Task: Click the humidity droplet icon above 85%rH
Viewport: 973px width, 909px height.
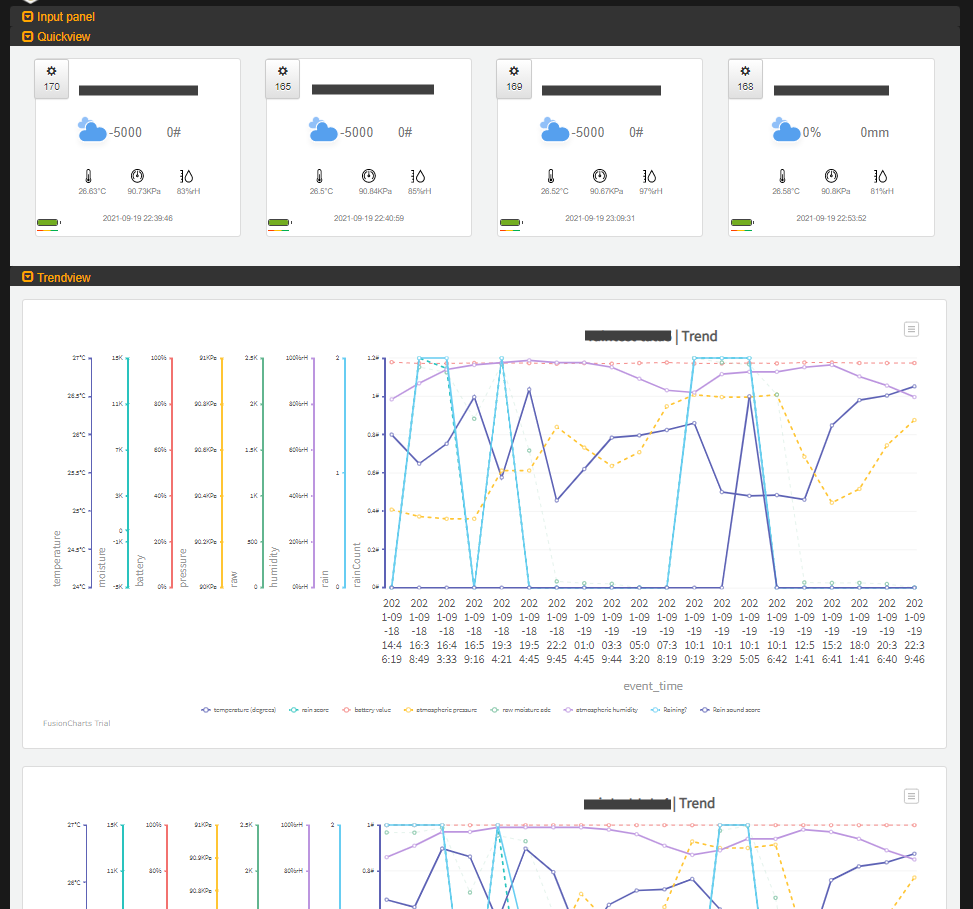Action: [418, 176]
